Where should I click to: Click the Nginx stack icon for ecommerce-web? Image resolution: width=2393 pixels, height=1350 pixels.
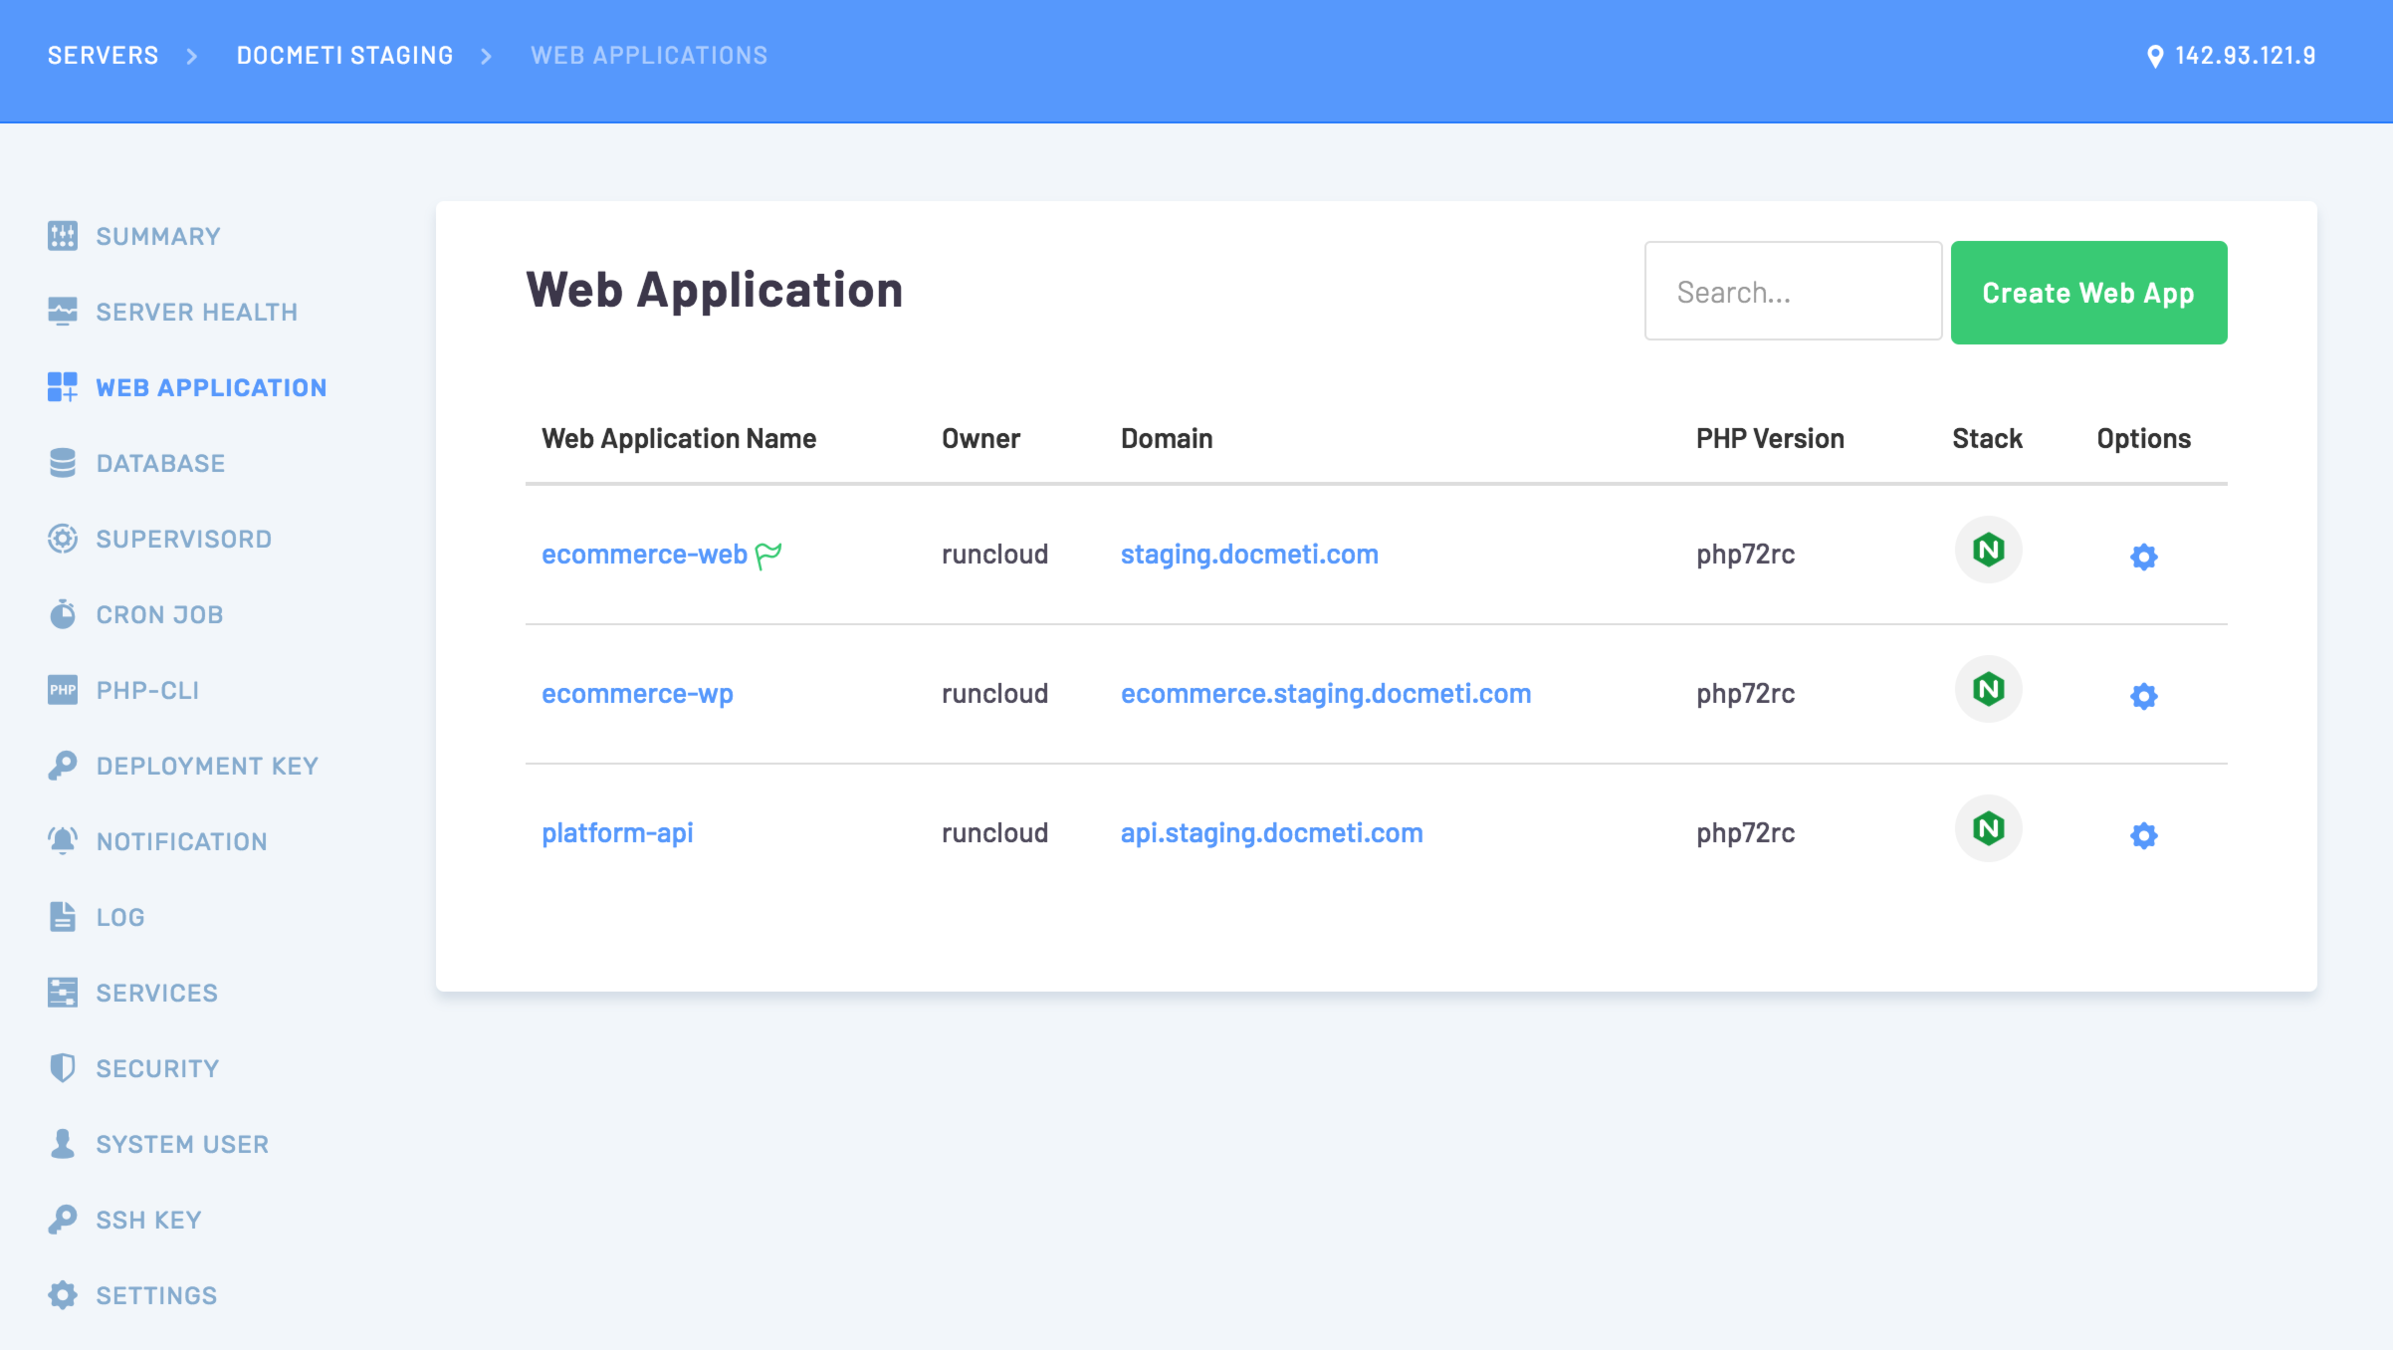pos(1988,550)
